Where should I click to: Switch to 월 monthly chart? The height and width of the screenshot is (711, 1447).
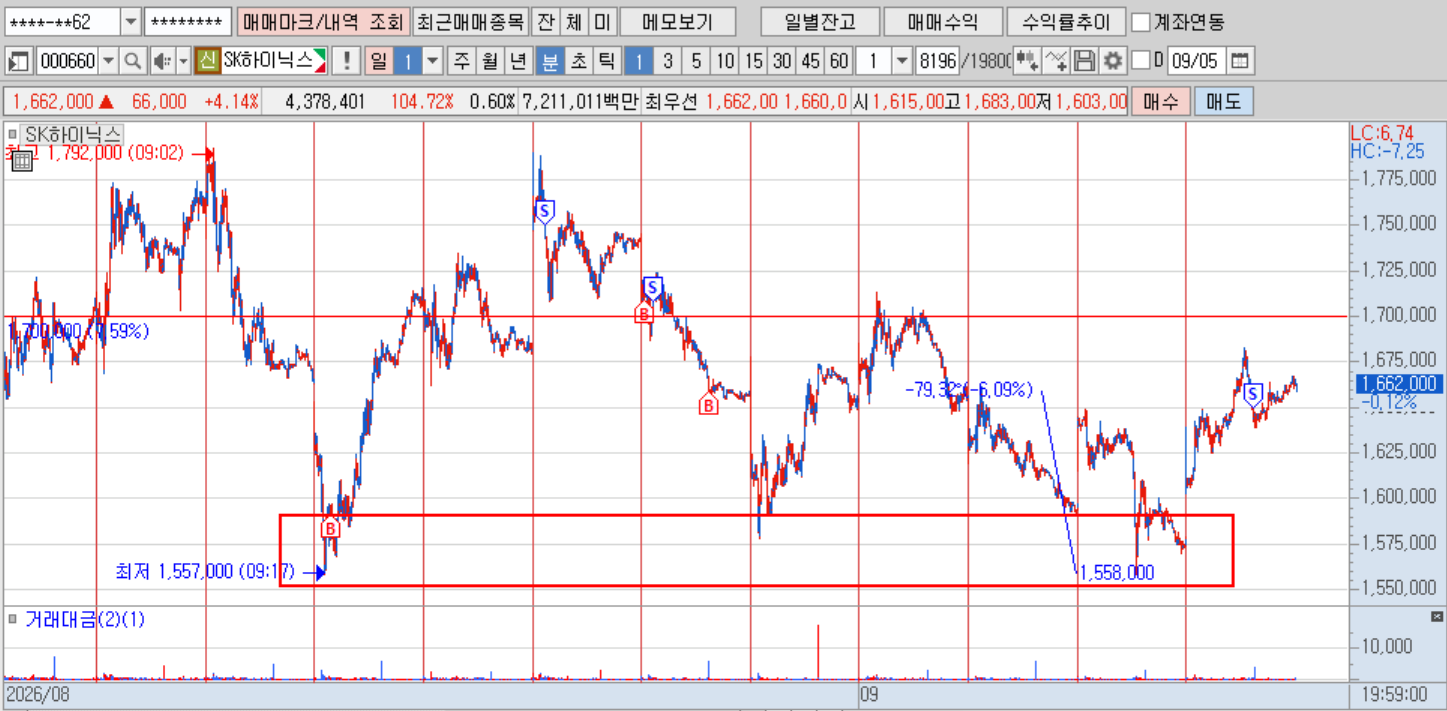[489, 61]
